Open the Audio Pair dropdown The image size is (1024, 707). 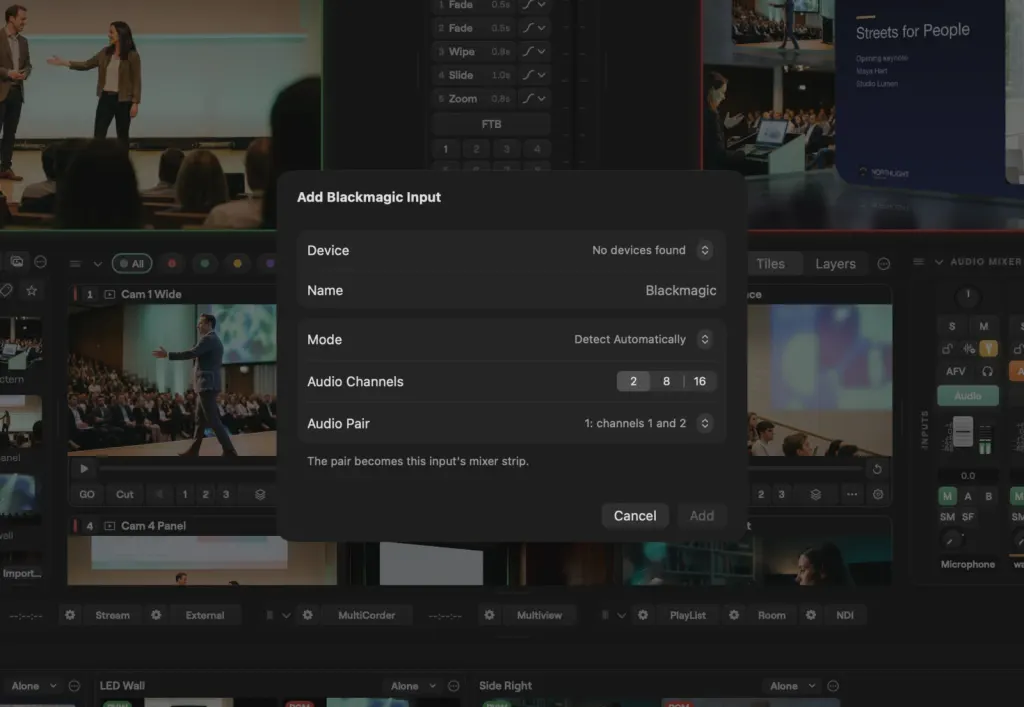(647, 424)
